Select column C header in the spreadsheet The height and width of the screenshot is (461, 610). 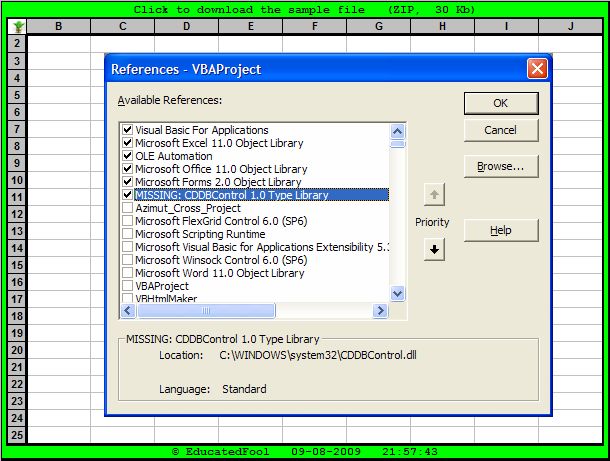click(x=123, y=26)
